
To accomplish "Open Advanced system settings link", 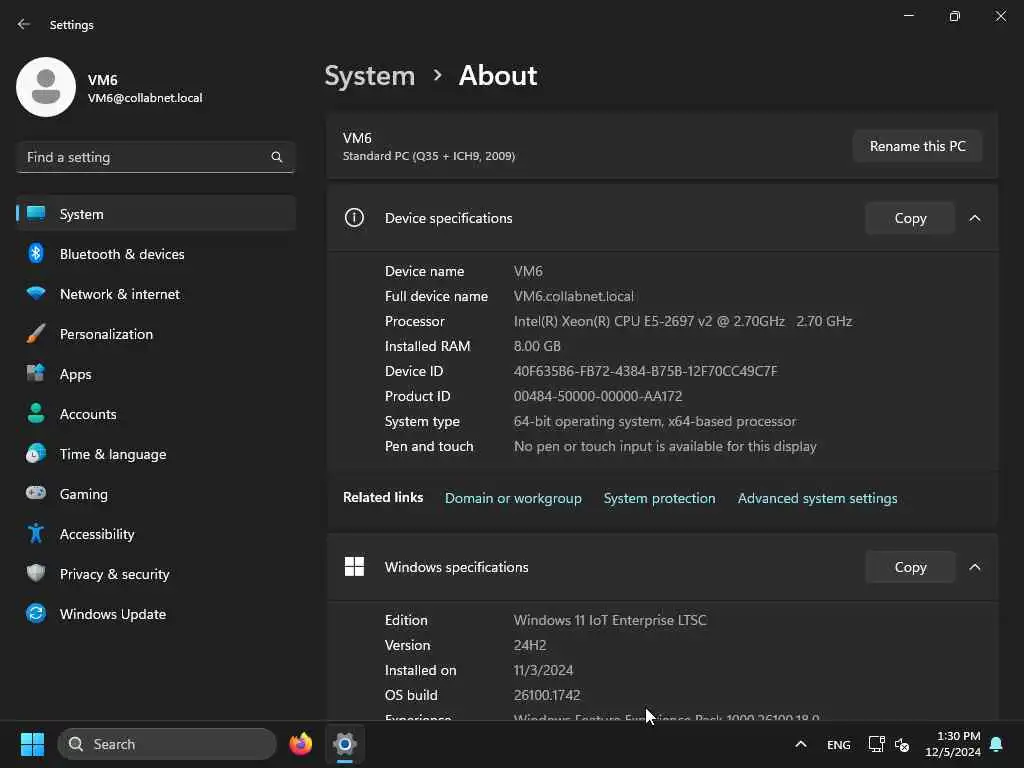I will pyautogui.click(x=818, y=498).
